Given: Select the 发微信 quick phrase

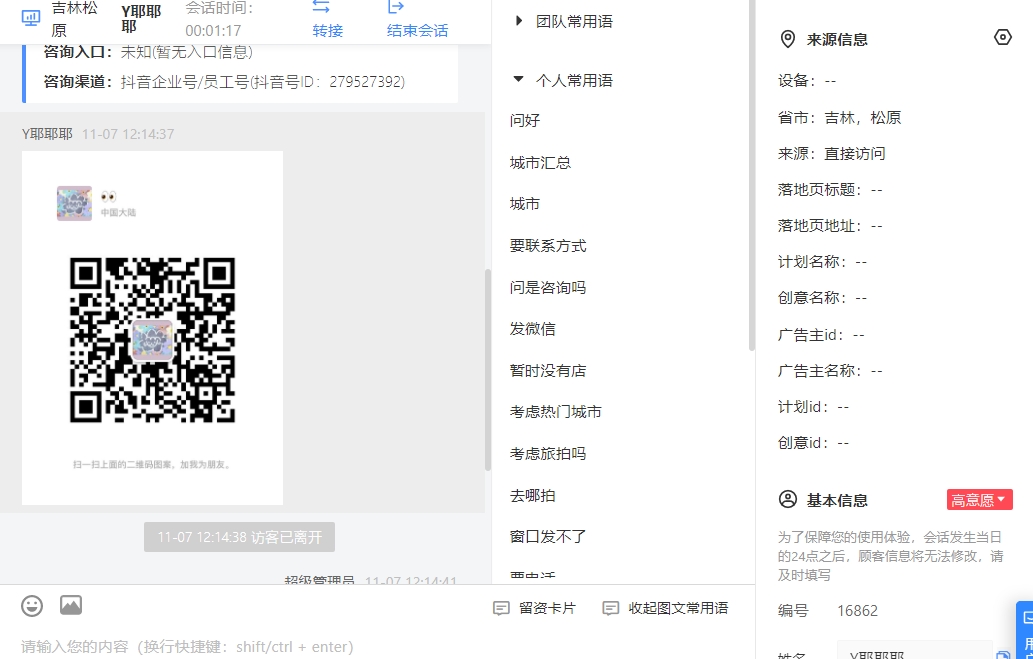Looking at the screenshot, I should 532,329.
